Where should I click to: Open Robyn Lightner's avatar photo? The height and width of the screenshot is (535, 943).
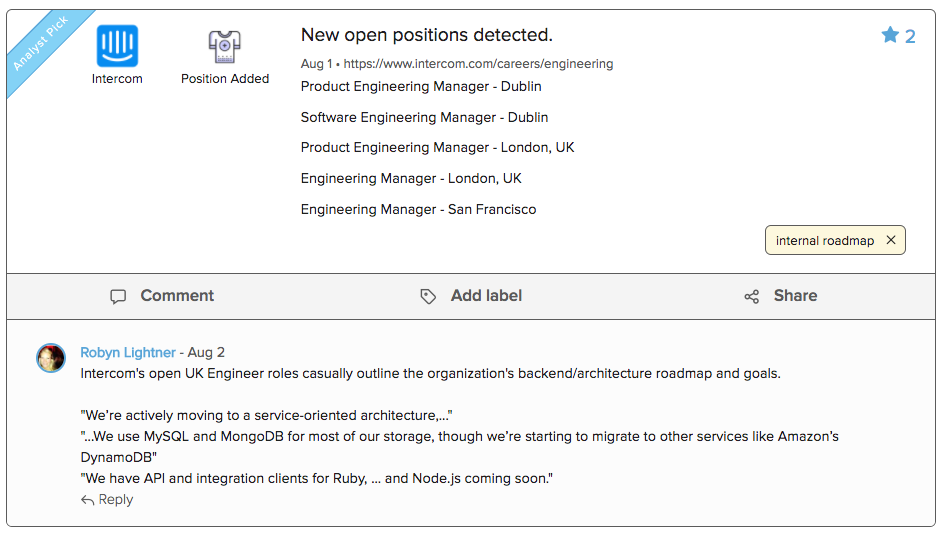pos(51,358)
